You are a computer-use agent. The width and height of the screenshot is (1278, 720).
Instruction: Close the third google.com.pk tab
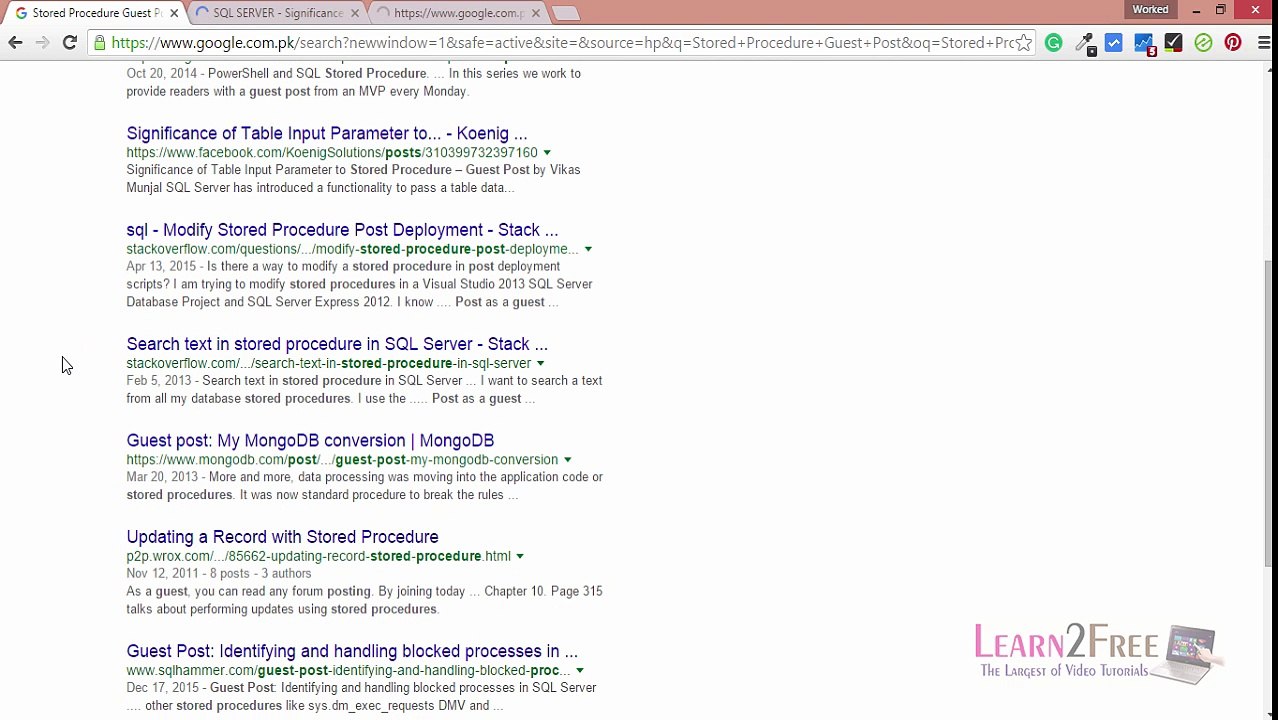coord(535,13)
